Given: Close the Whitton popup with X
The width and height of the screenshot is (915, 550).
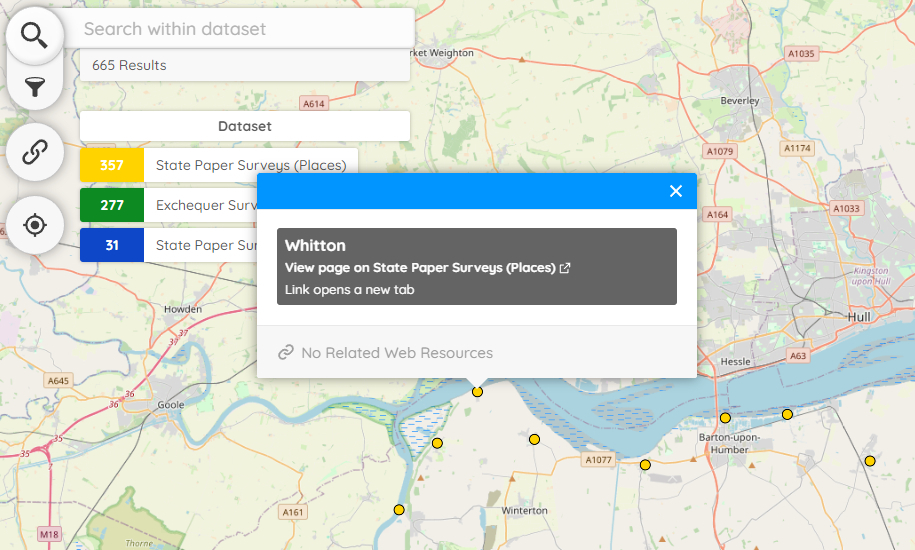Looking at the screenshot, I should (676, 191).
